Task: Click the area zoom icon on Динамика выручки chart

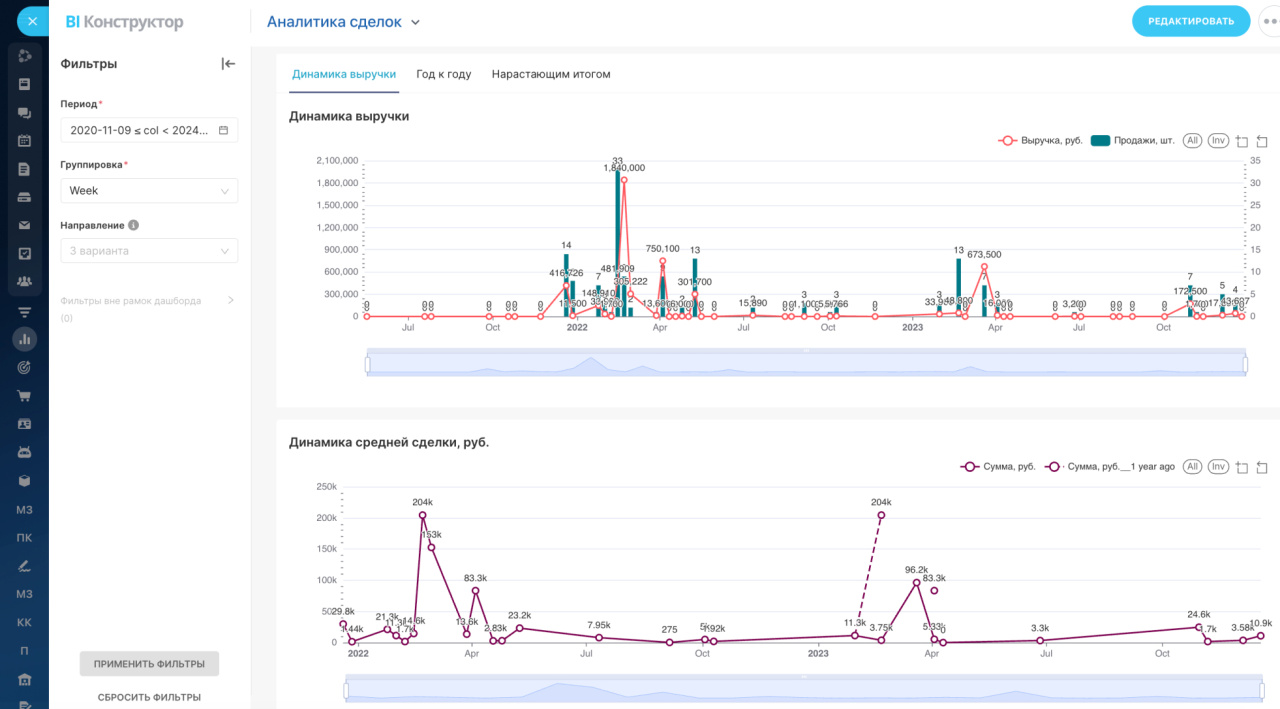Action: coord(1242,141)
